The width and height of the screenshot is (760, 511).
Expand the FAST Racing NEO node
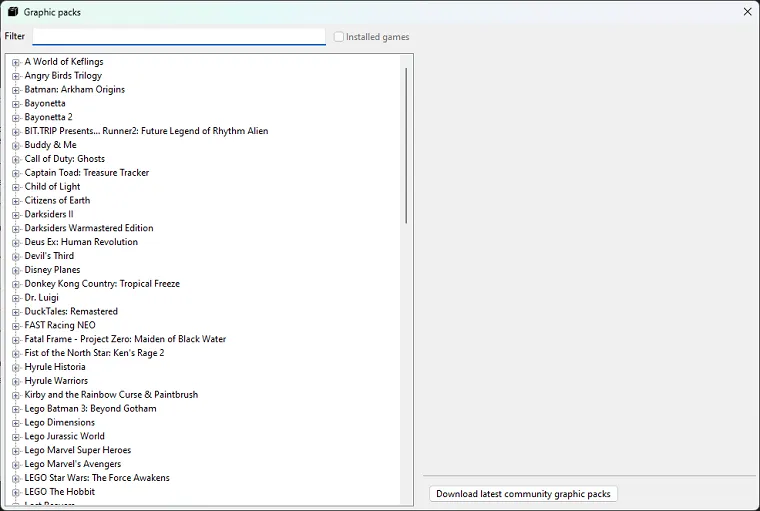16,326
